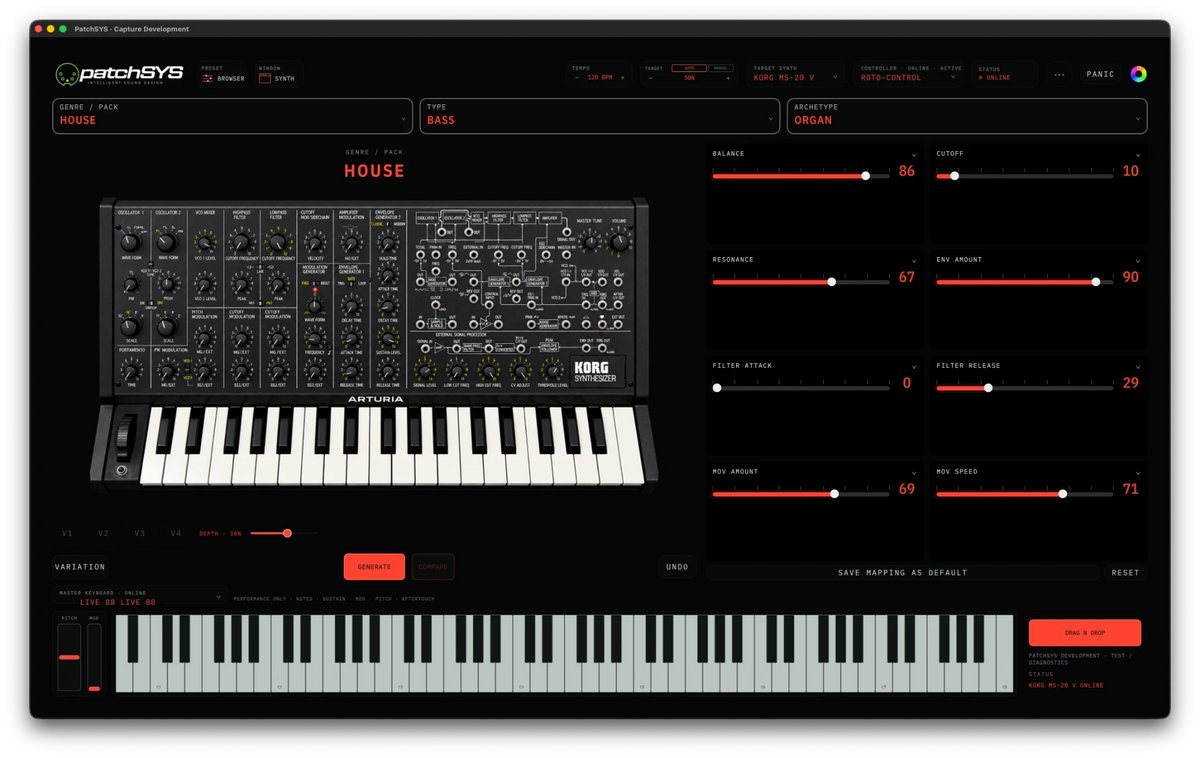Screen dimensions: 1200x758
Task: Toggle the modulation generator Free/Reset switch
Action: [x=315, y=283]
